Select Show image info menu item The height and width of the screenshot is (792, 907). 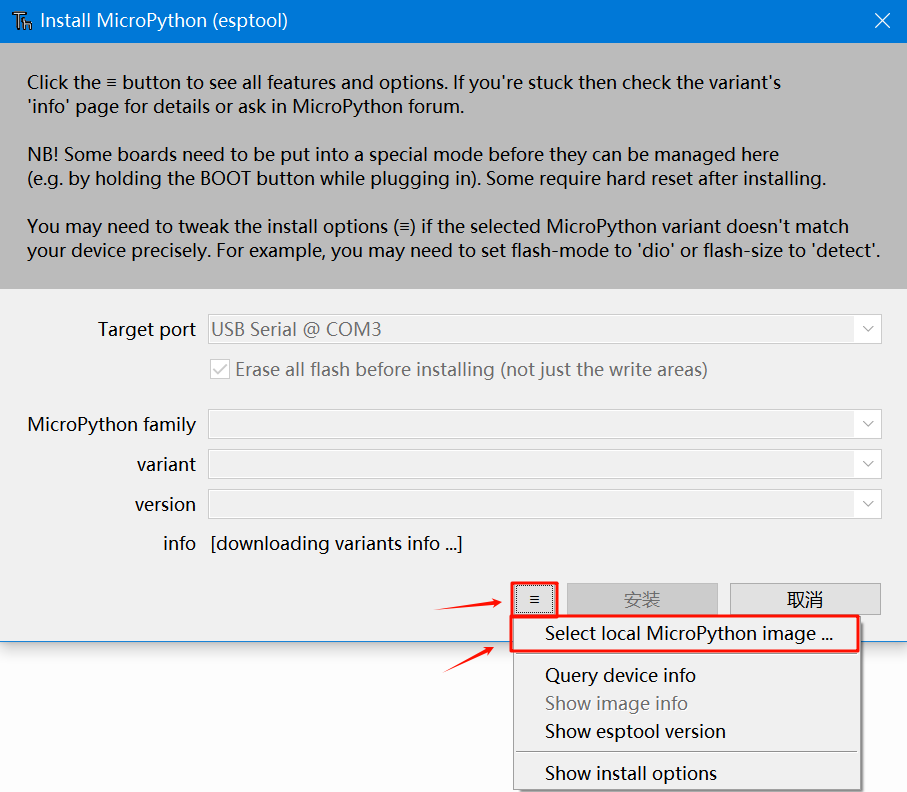pos(686,703)
